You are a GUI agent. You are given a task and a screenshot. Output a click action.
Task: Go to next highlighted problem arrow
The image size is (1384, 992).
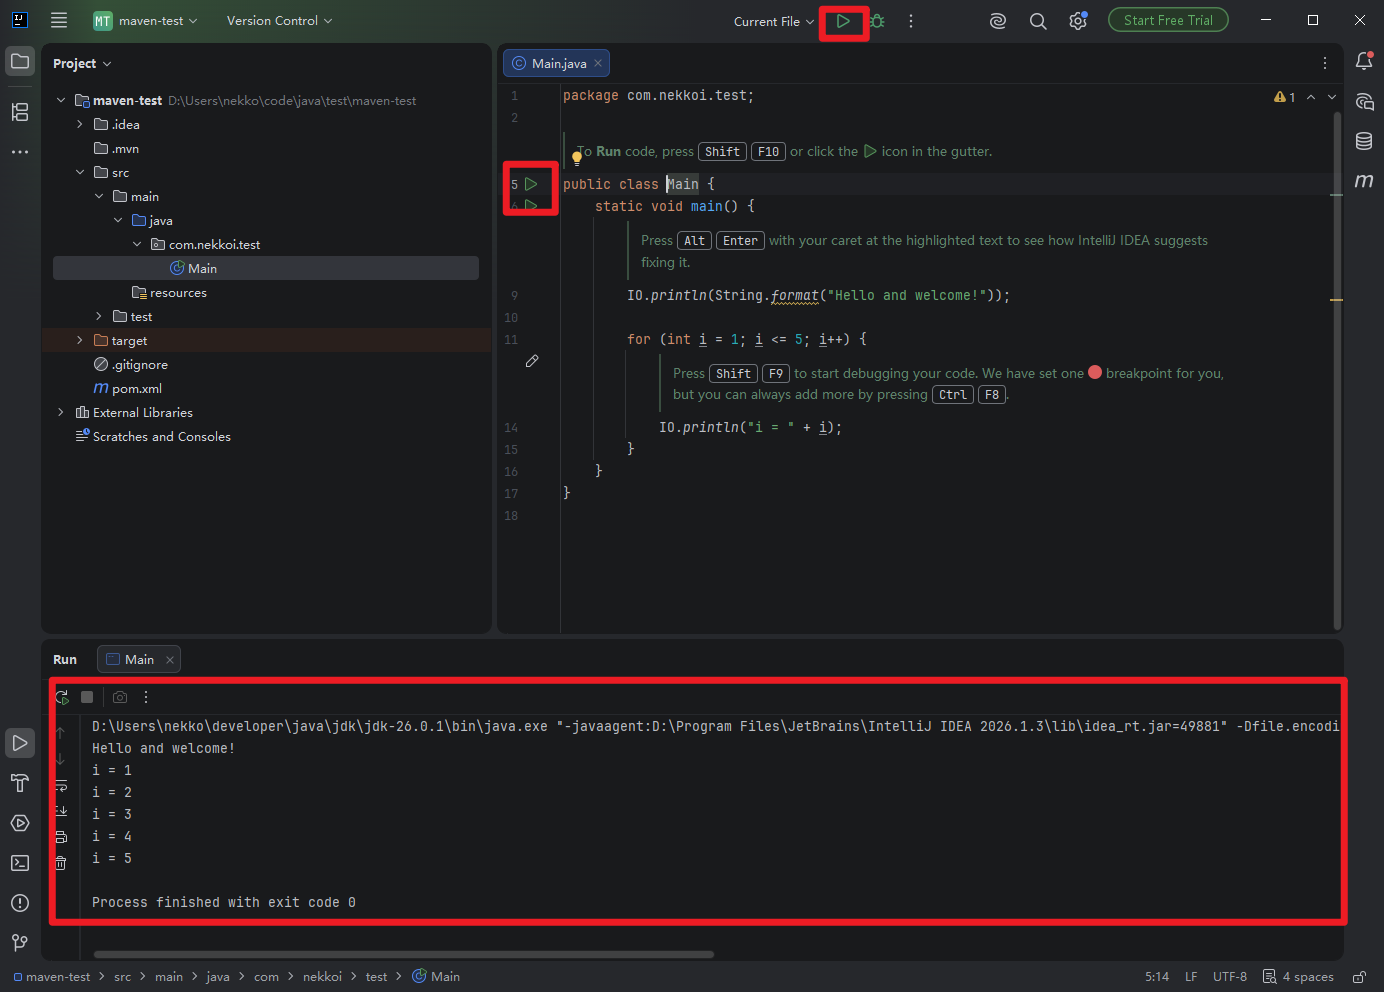[x=1332, y=97]
